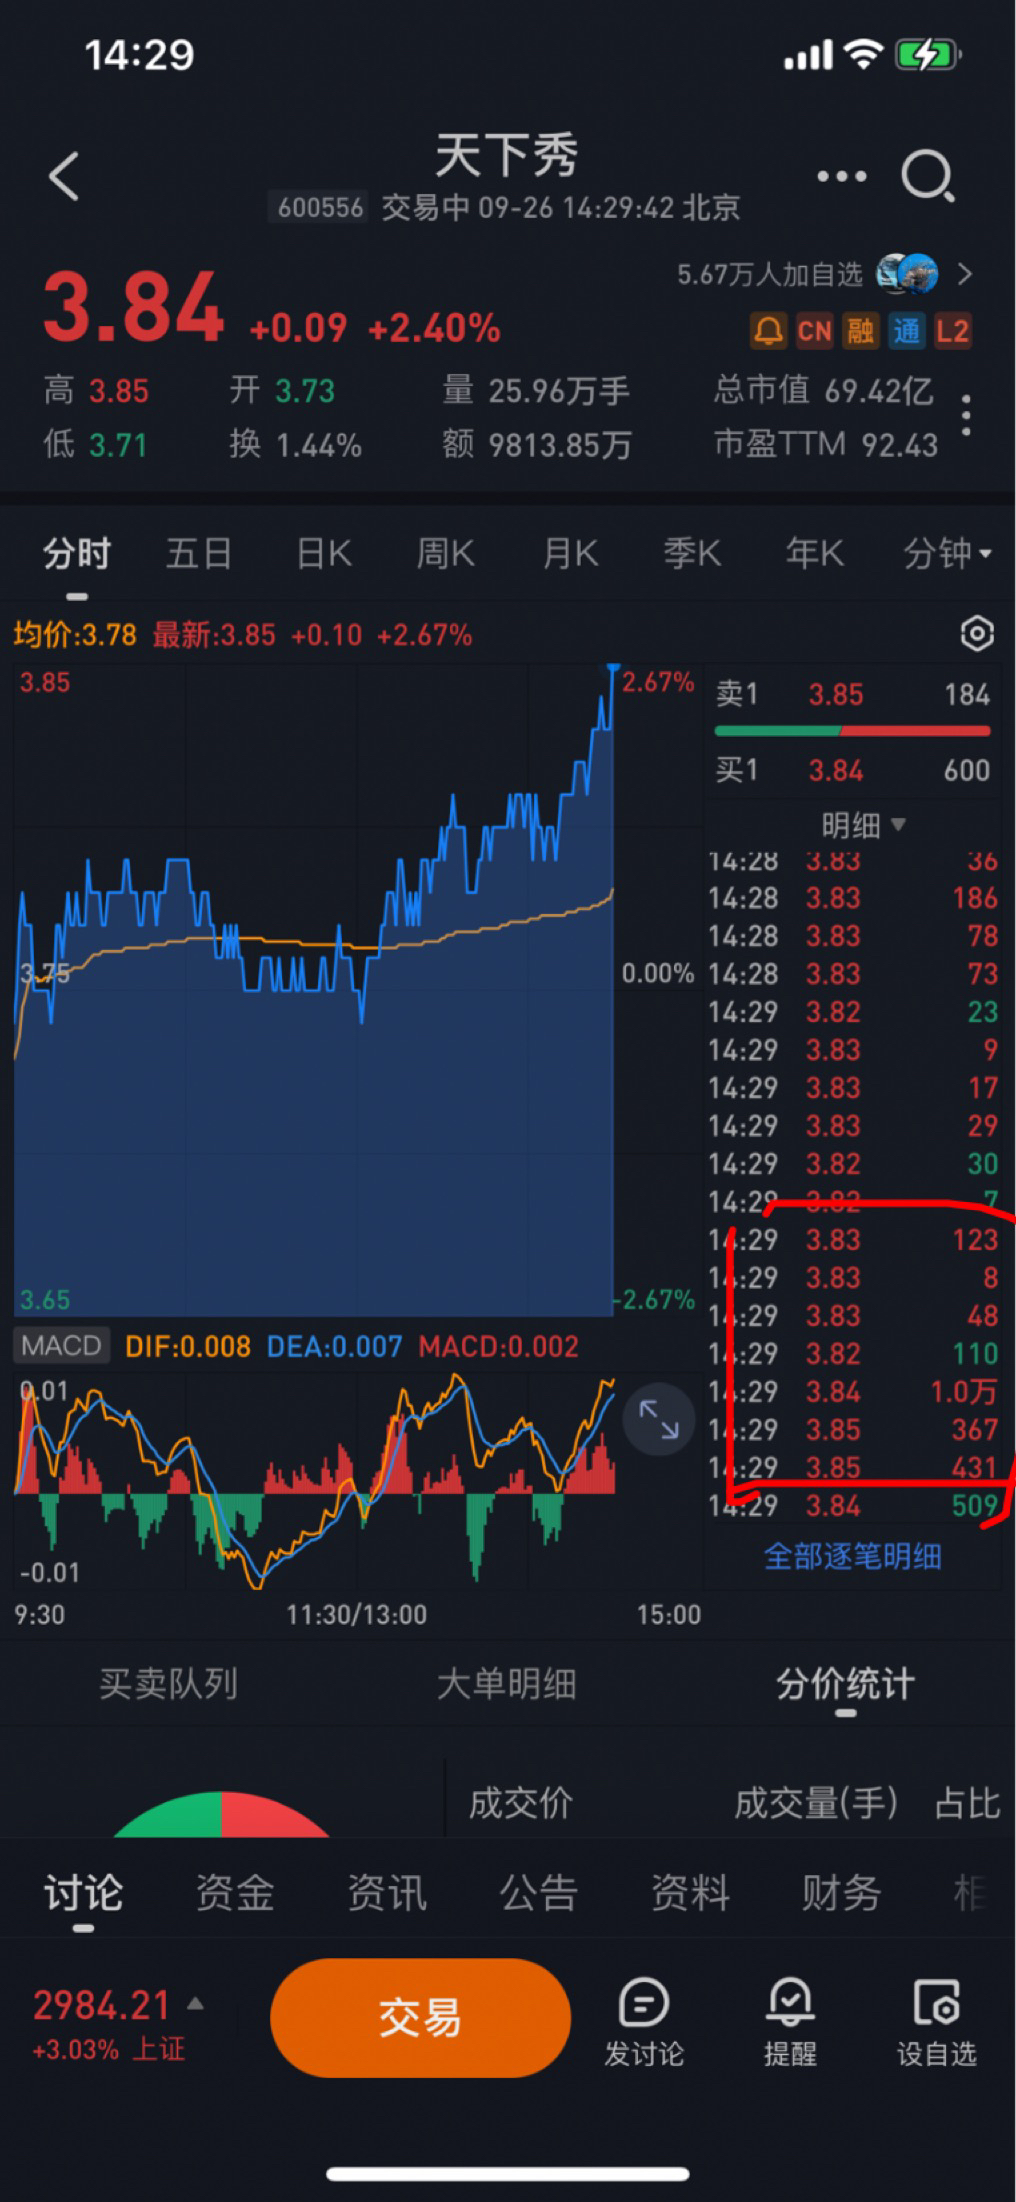1016x2202 pixels.
Task: Tap the DIF:0.008 indicator value
Action: (187, 1346)
